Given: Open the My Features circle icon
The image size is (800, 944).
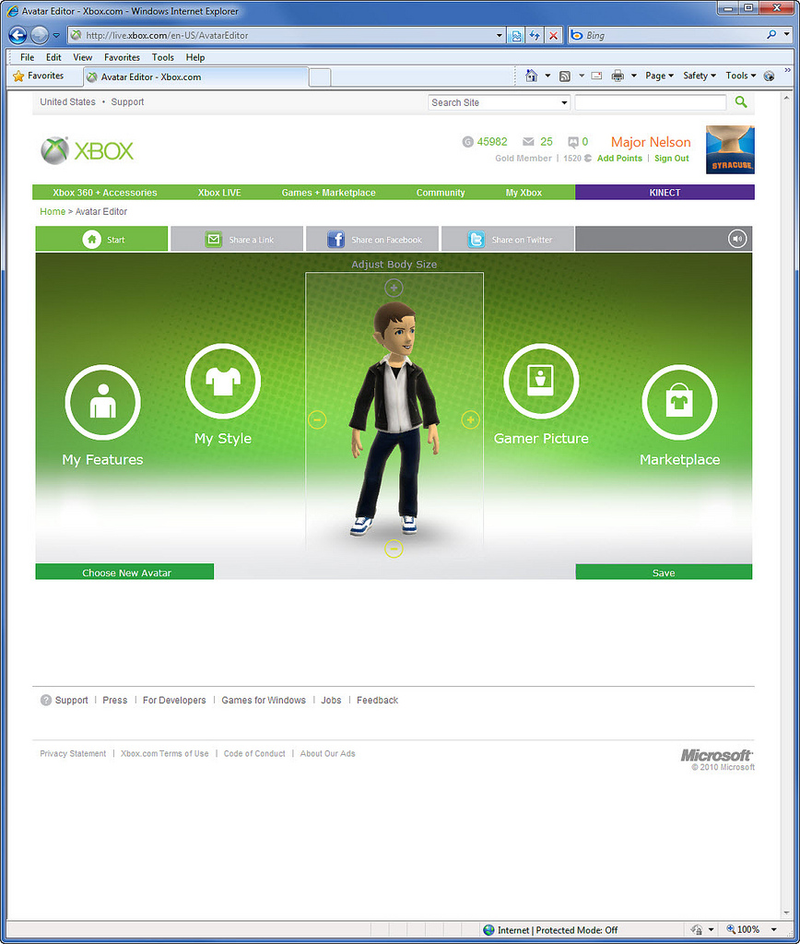Looking at the screenshot, I should [x=103, y=402].
